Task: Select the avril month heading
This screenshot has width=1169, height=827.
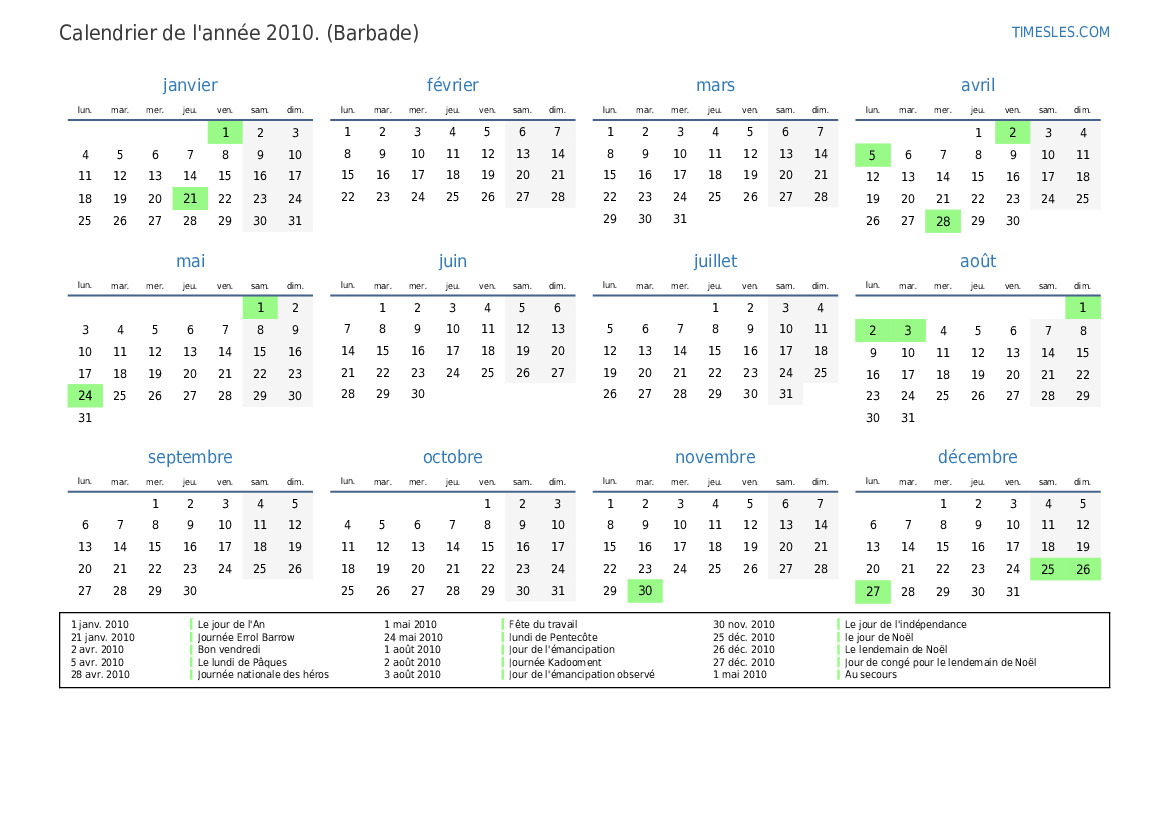Action: tap(977, 85)
